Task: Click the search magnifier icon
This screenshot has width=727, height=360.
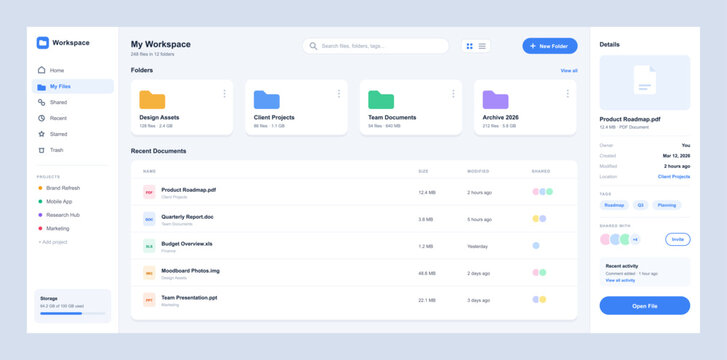Action: (313, 46)
